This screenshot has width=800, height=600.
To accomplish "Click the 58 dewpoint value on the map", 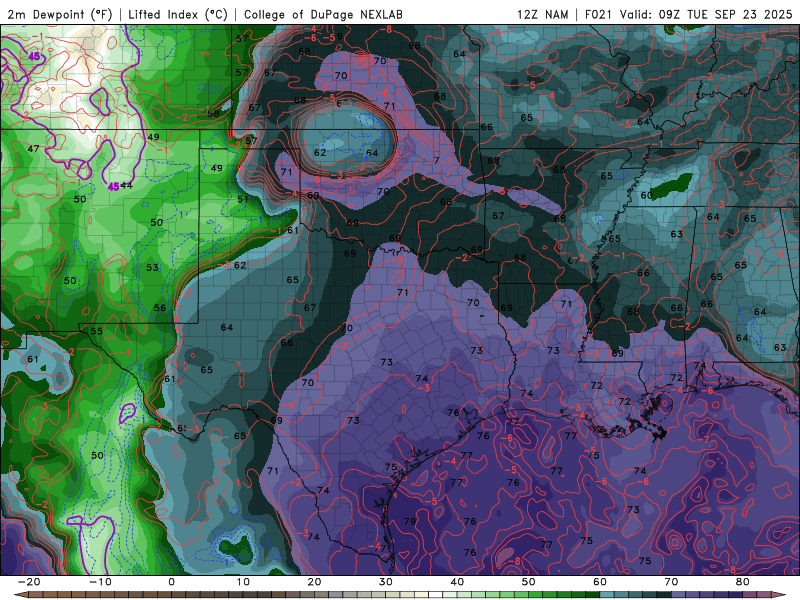I will (x=213, y=113).
